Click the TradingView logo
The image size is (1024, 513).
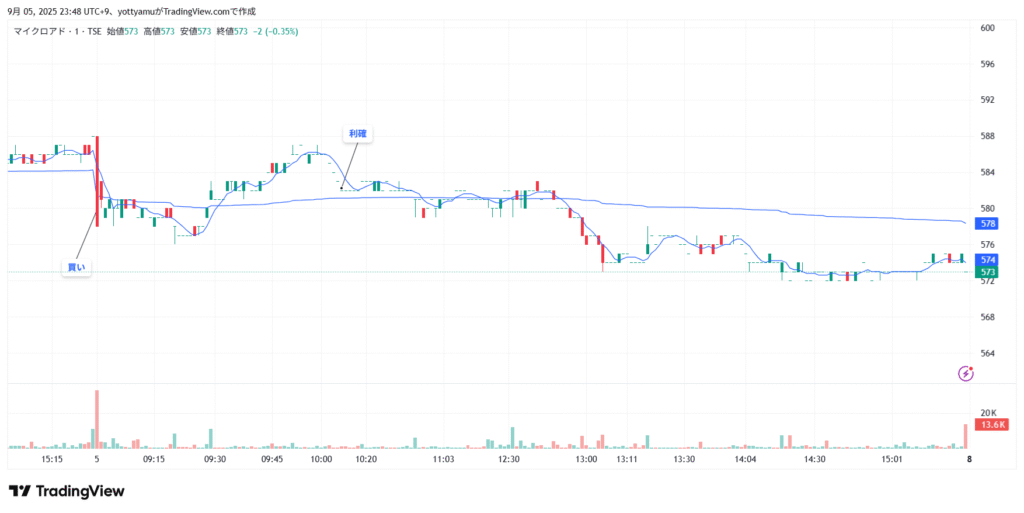tap(67, 491)
